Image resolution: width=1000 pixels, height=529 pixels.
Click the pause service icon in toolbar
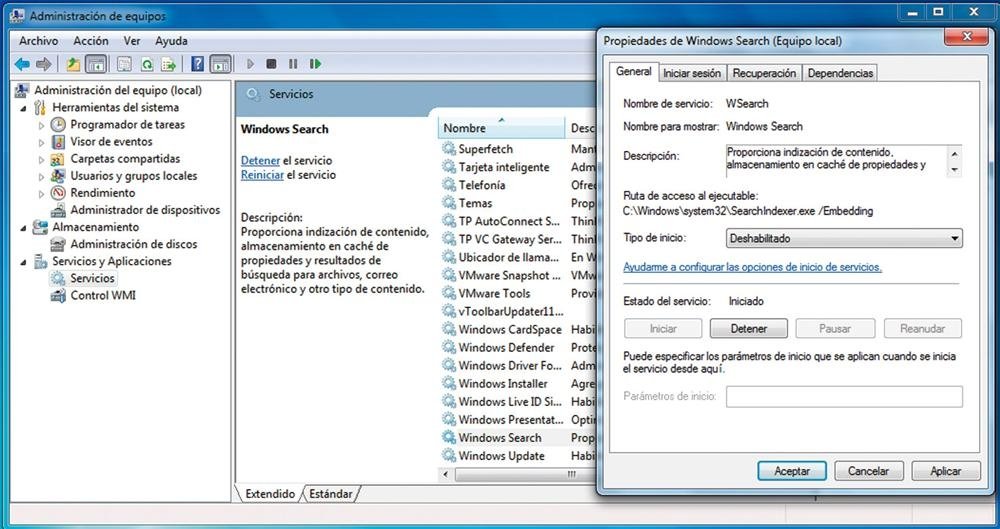293,64
